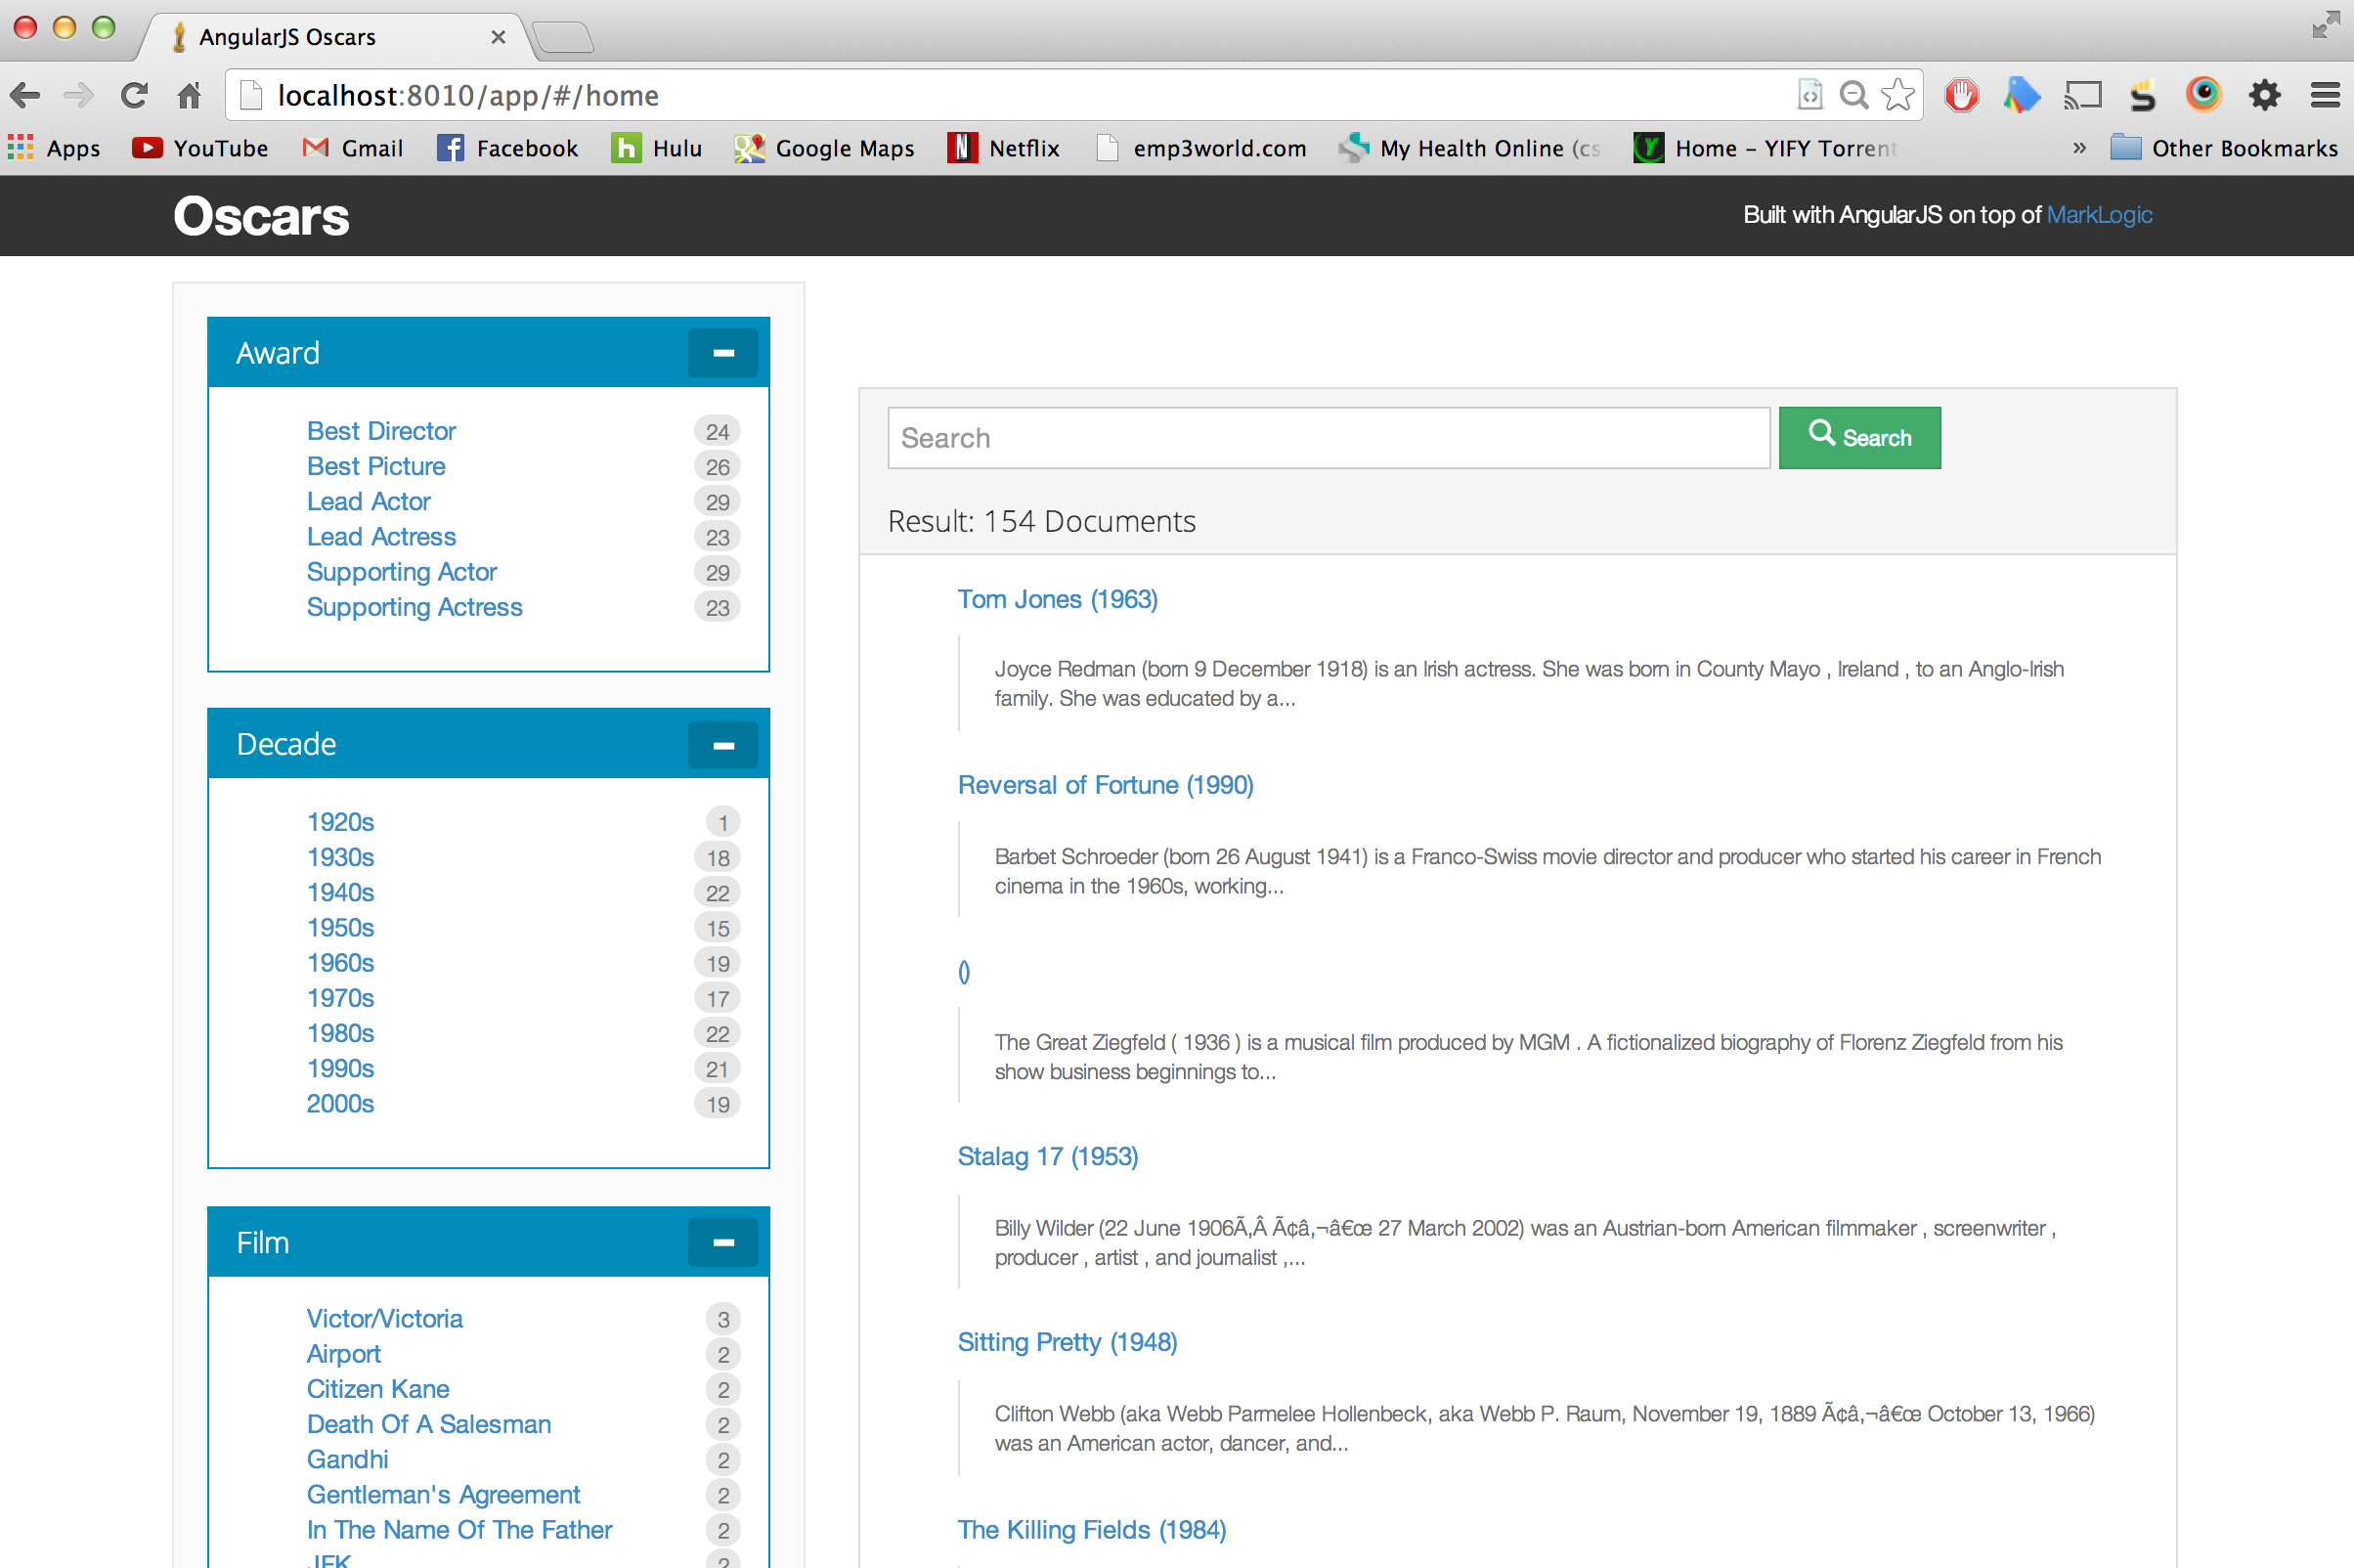Click the gear extension icon in the toolbar
Viewport: 2354px width, 1568px height.
click(x=2265, y=96)
